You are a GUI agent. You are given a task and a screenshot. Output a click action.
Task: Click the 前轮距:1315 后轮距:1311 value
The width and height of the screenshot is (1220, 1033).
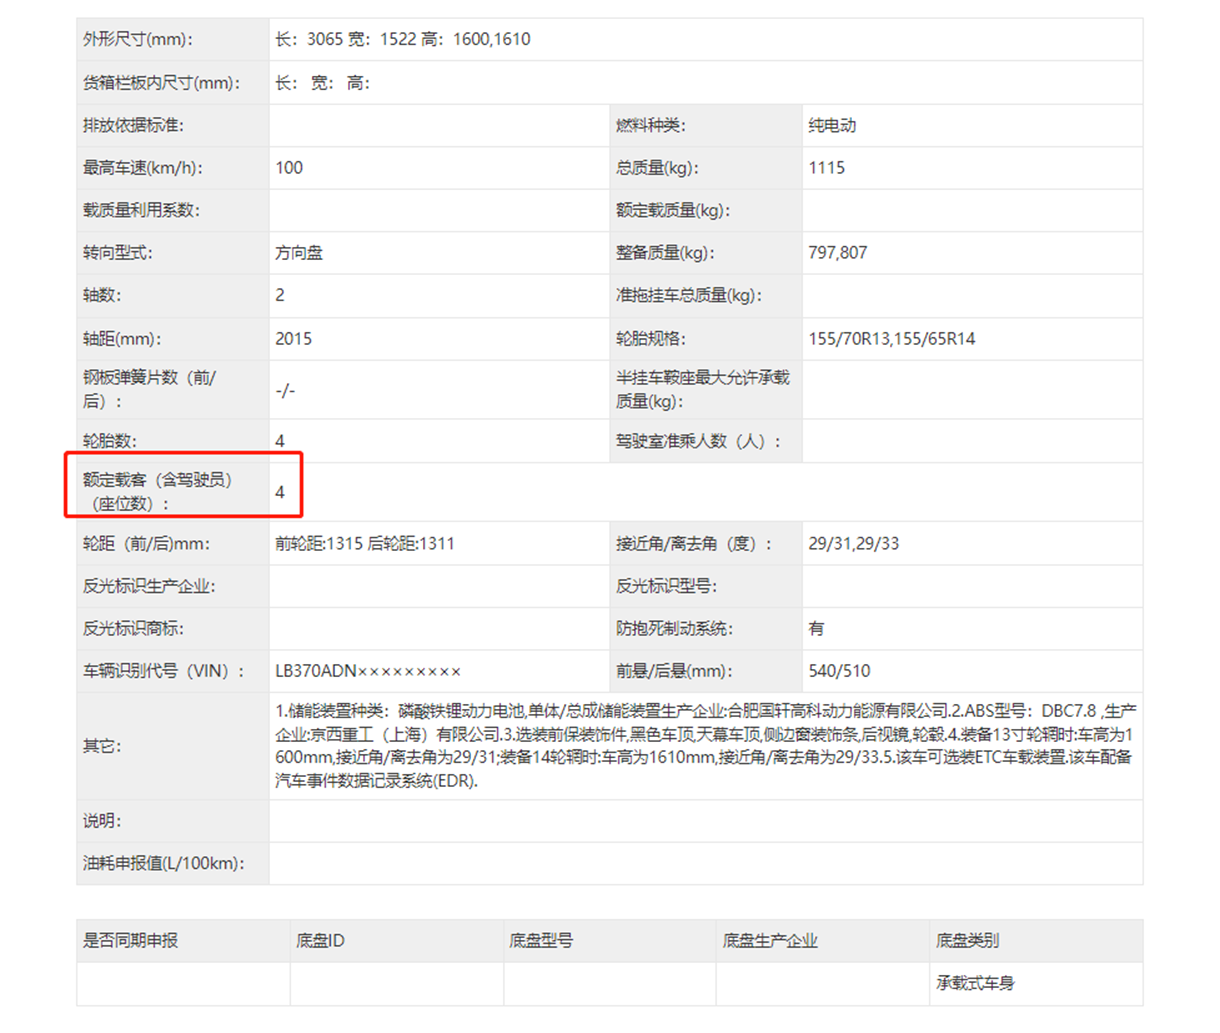coord(365,544)
